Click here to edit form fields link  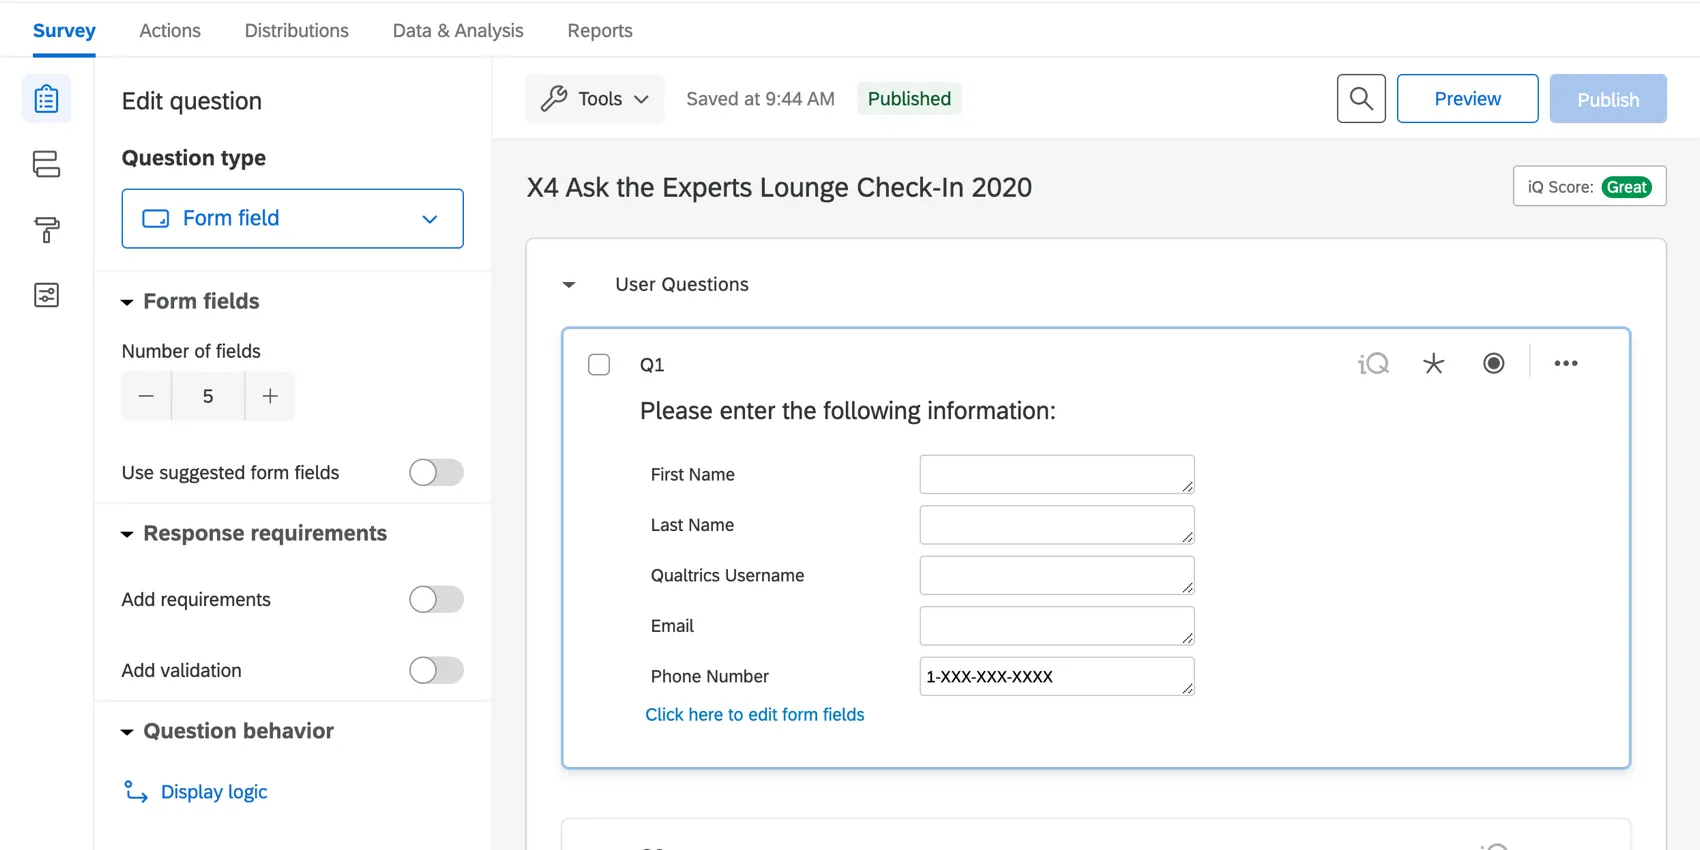(754, 714)
